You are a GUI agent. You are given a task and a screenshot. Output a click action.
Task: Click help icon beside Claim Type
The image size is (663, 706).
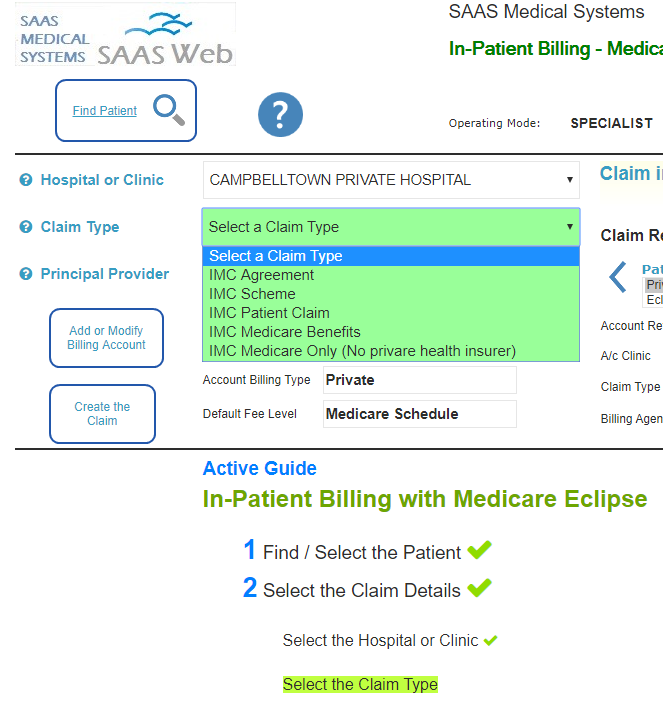[26, 227]
